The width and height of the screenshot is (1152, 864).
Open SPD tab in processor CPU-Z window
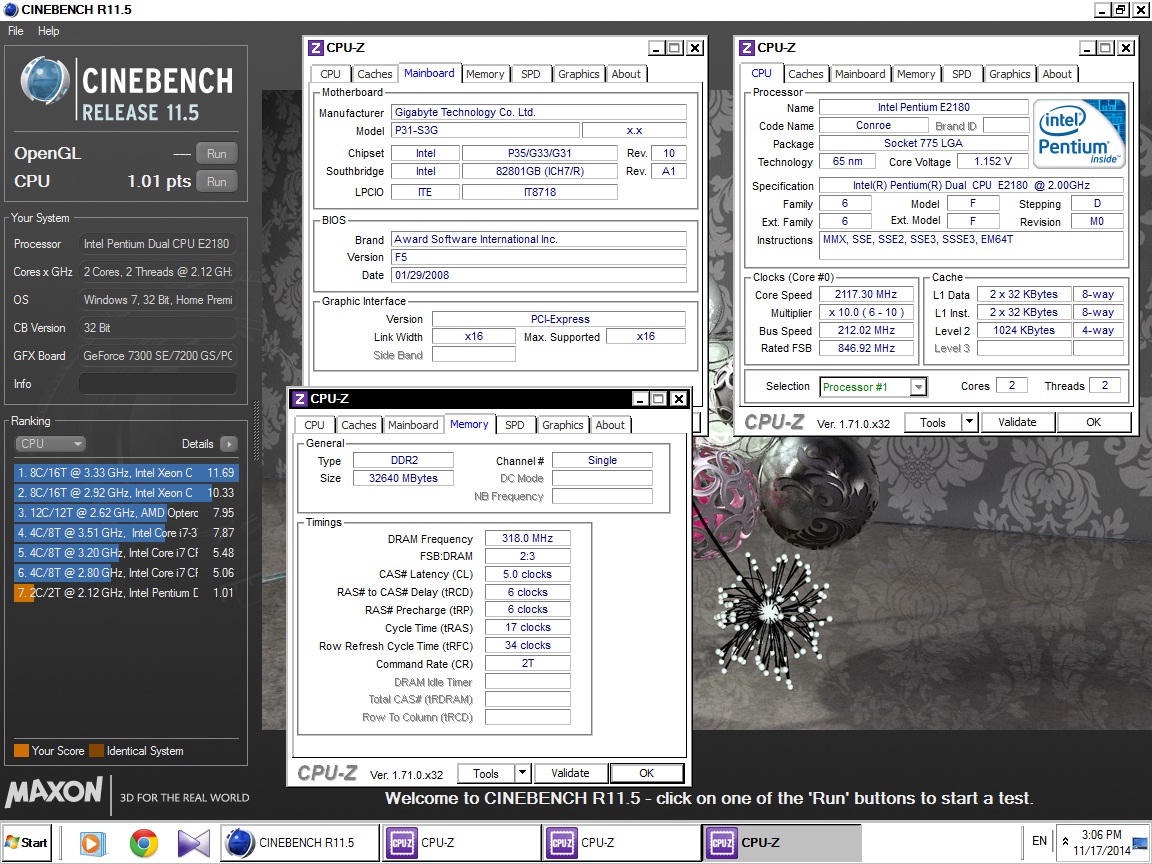coord(962,74)
